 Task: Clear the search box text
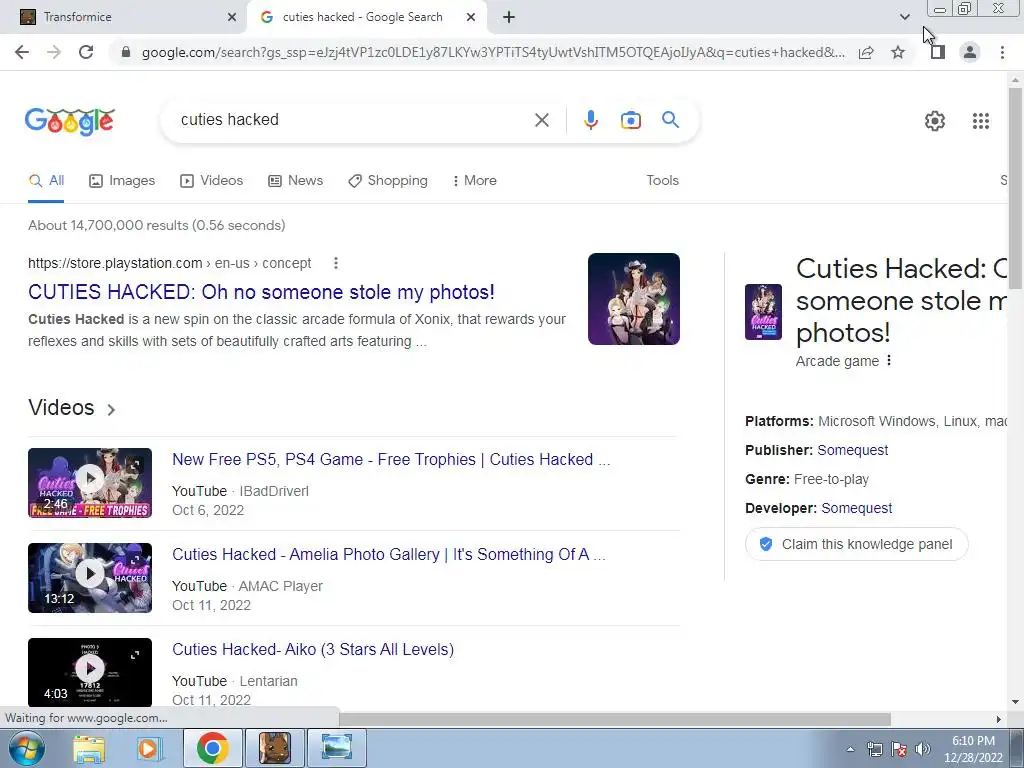[x=541, y=120]
